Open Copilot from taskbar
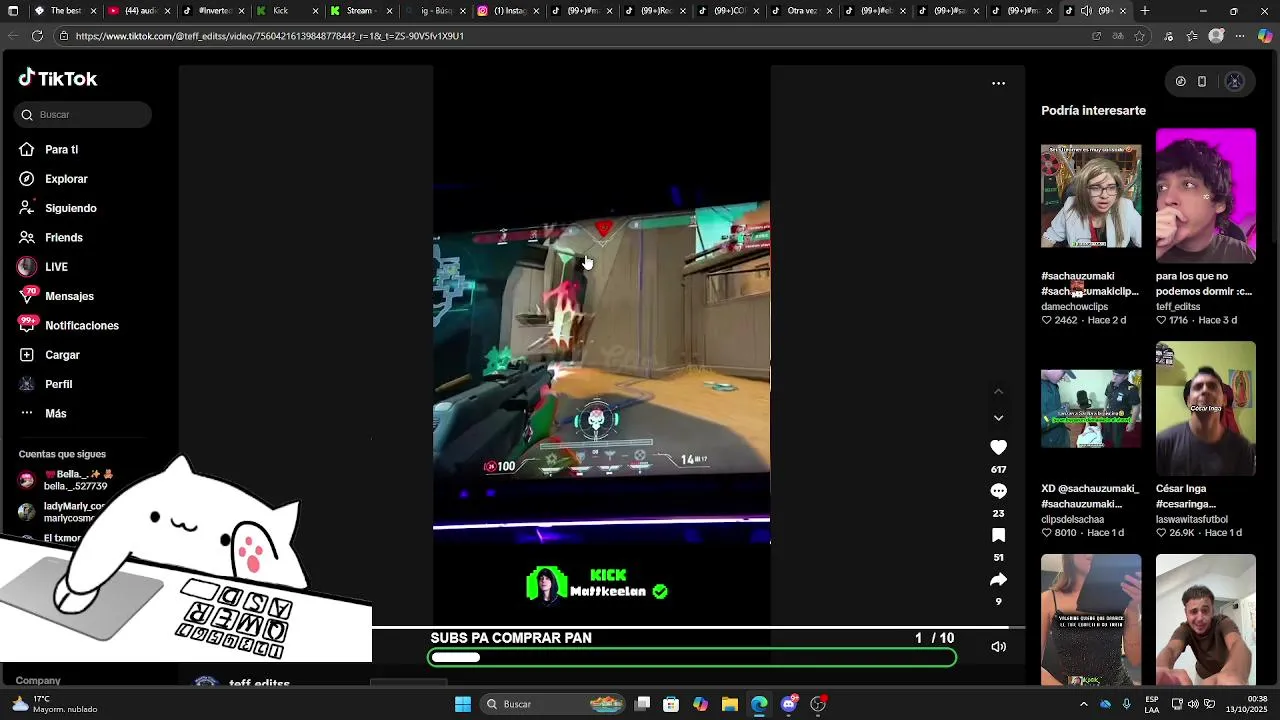1280x720 pixels. point(701,704)
